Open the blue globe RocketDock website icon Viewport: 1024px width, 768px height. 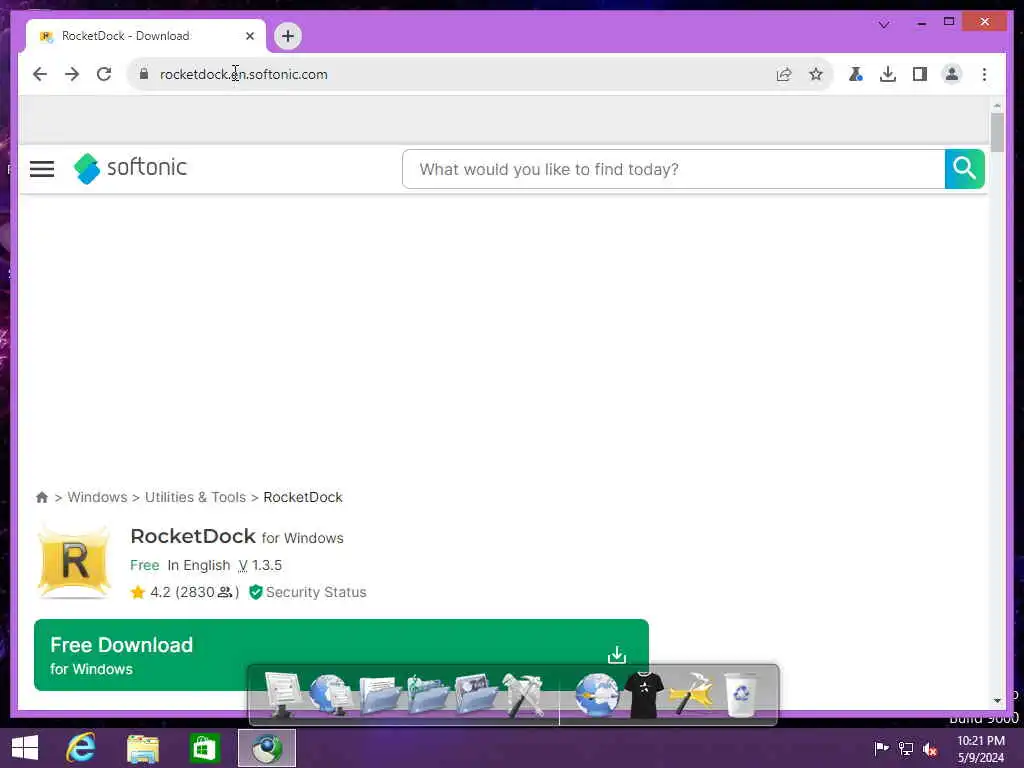596,696
